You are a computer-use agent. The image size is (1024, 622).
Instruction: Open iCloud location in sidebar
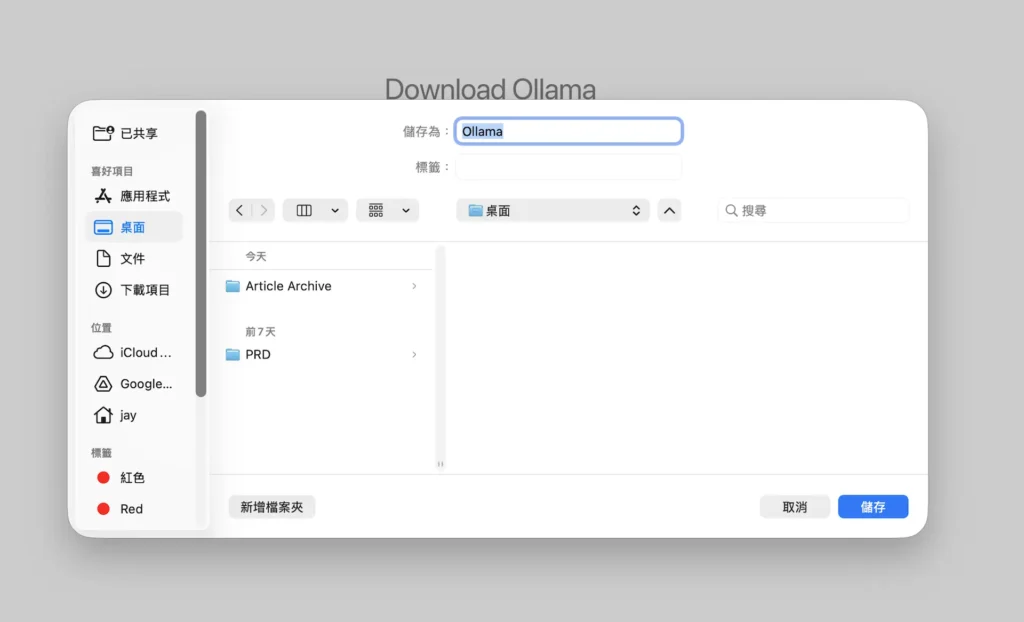click(x=133, y=353)
